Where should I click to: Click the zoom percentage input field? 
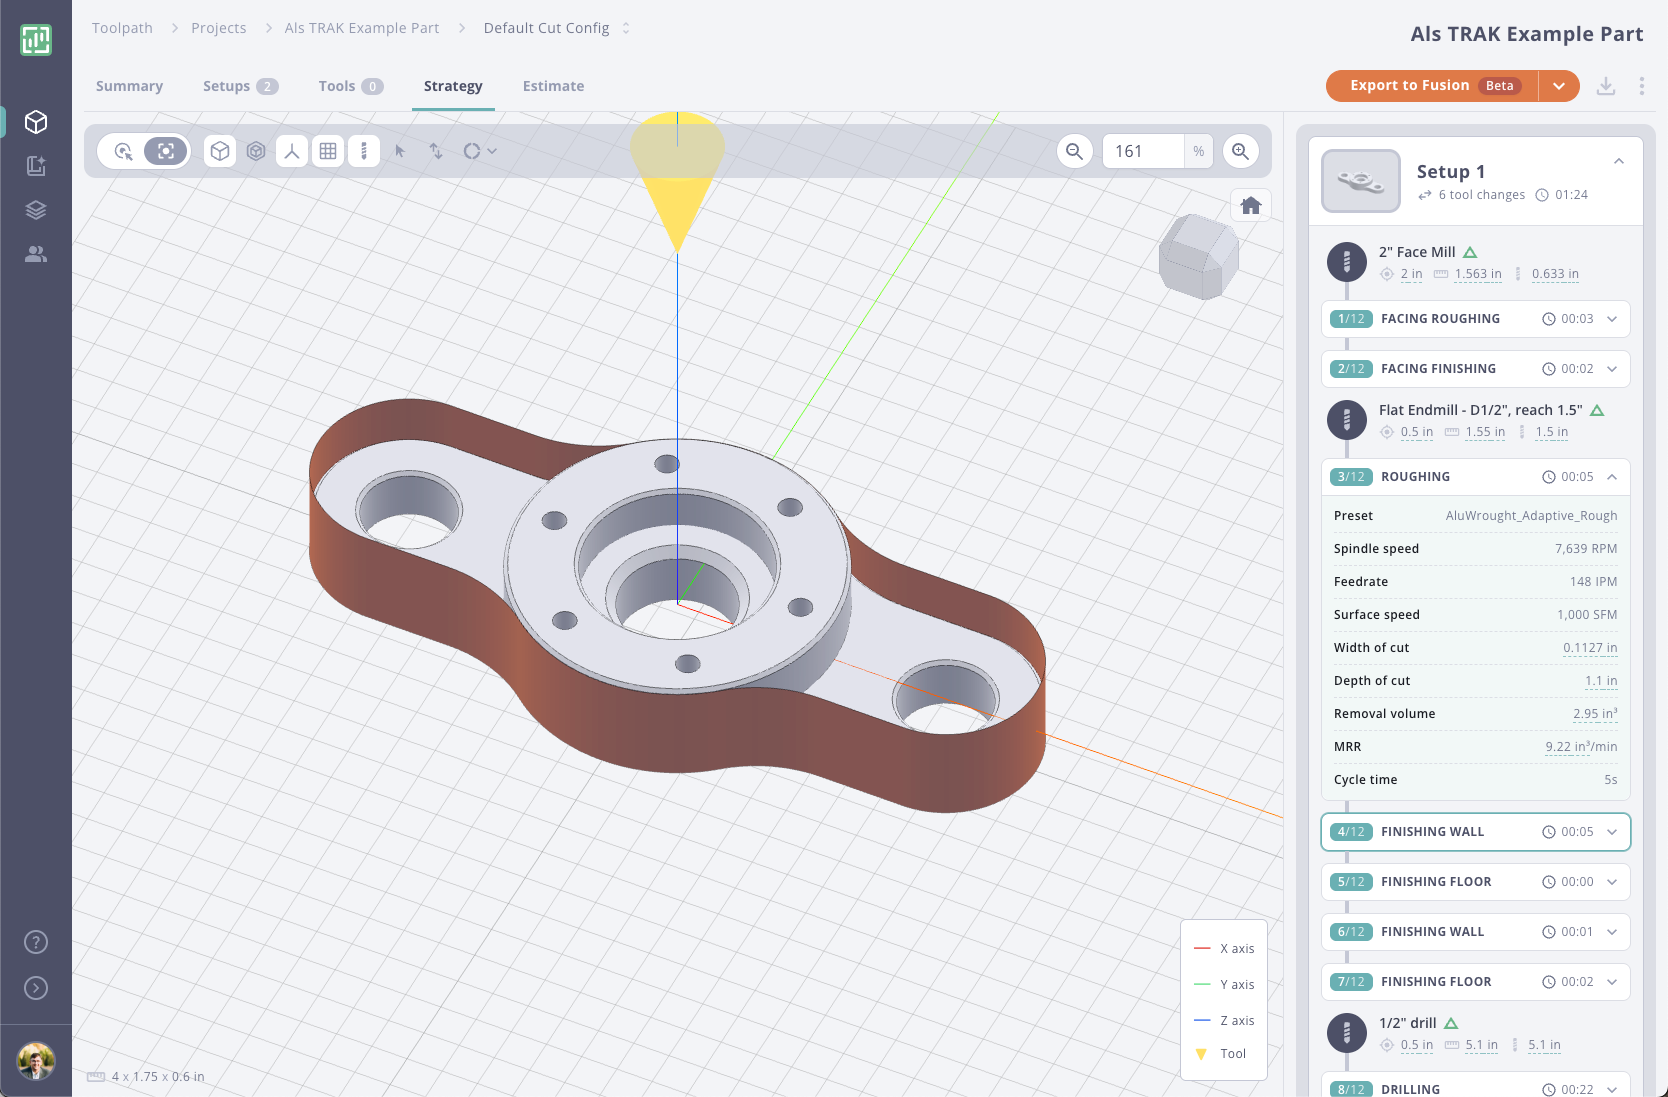pyautogui.click(x=1143, y=151)
